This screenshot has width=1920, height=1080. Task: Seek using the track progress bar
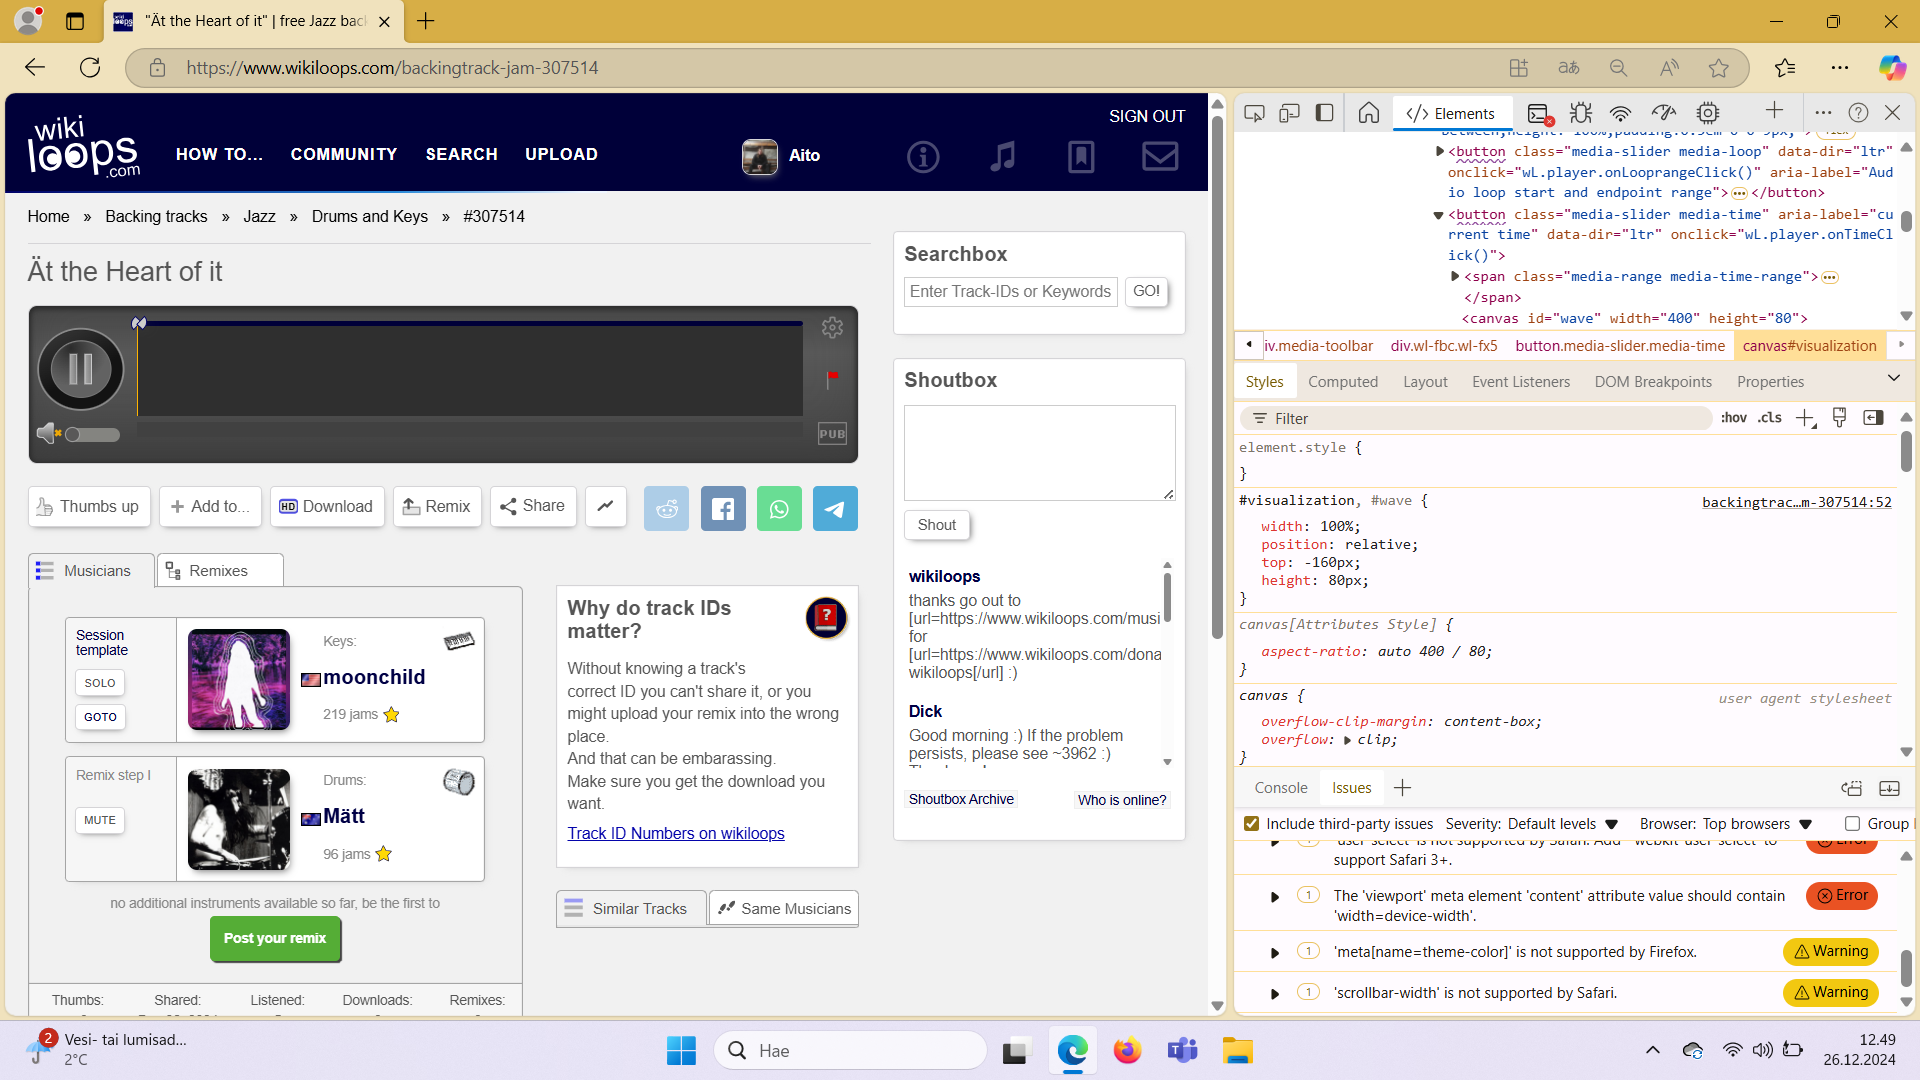point(470,323)
